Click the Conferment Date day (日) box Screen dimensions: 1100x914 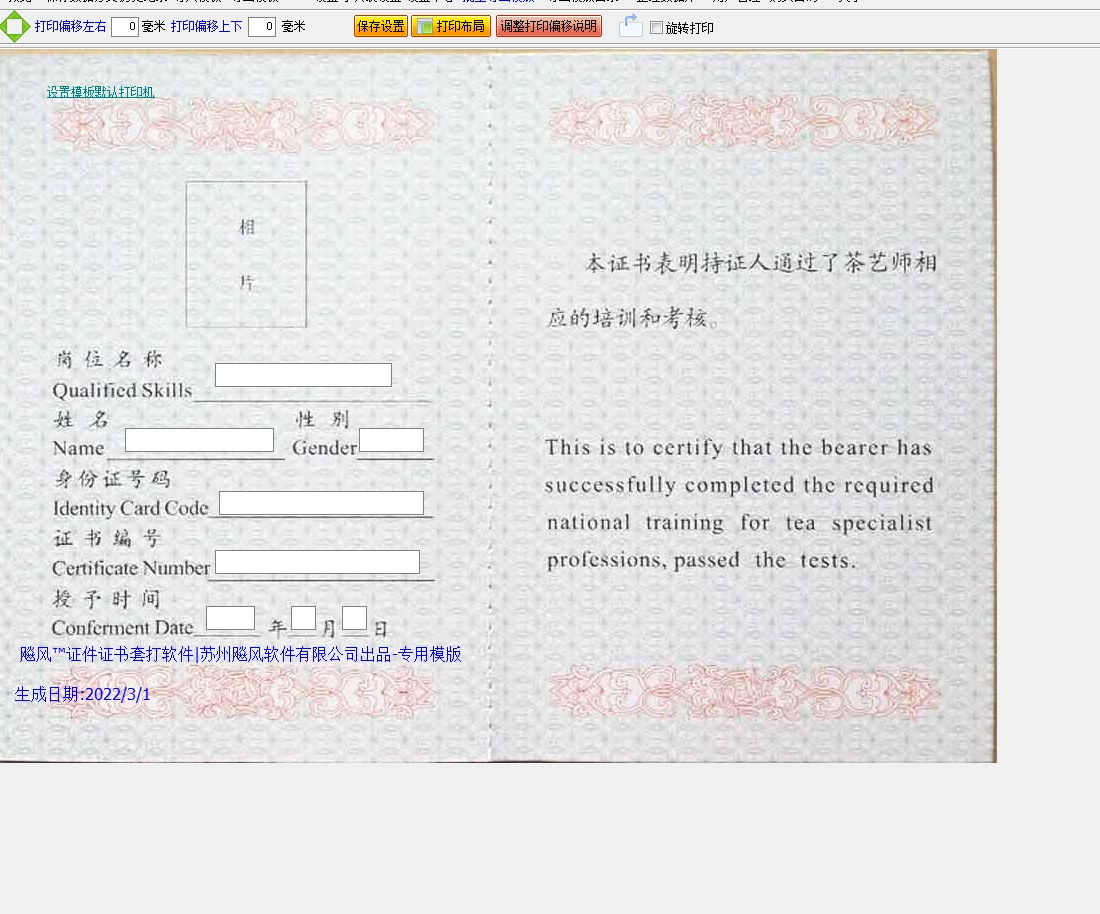pyautogui.click(x=354, y=618)
